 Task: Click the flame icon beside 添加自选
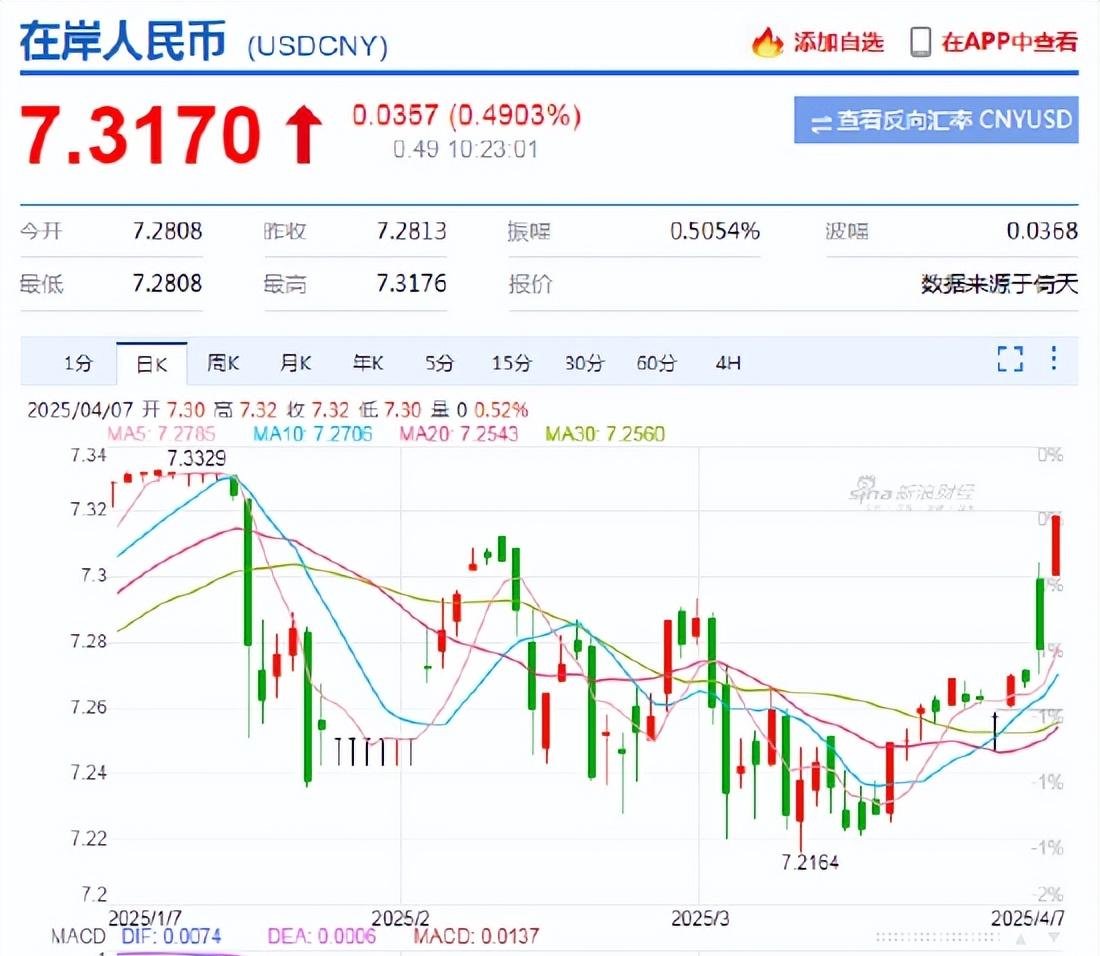[x=767, y=43]
